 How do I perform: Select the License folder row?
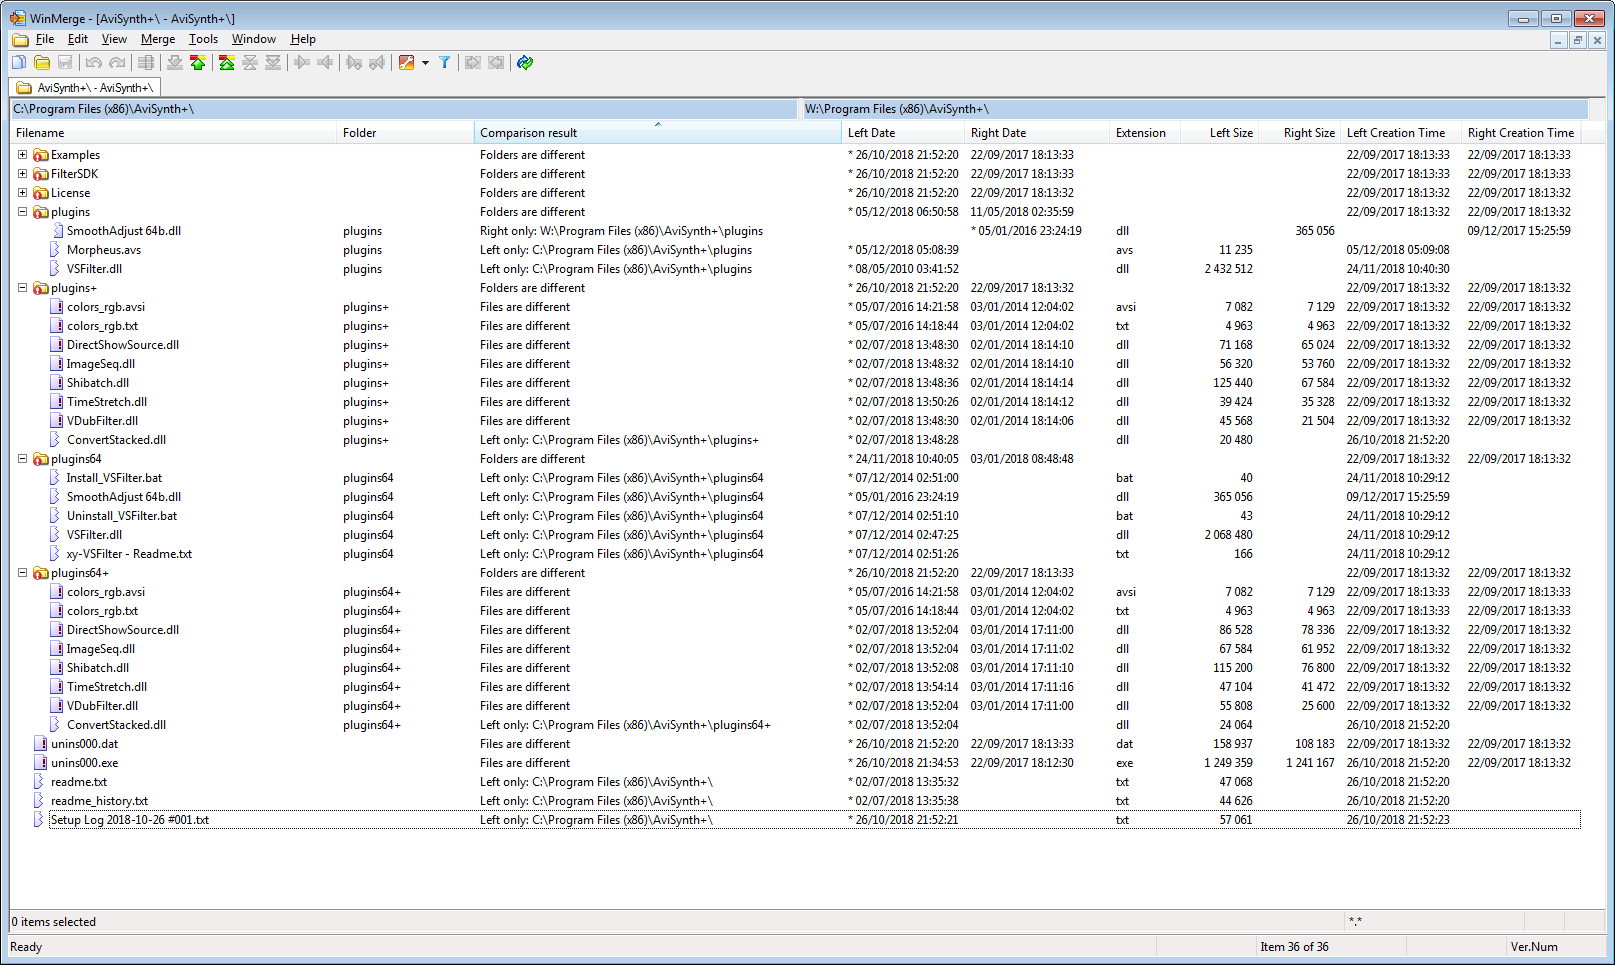pyautogui.click(x=796, y=193)
